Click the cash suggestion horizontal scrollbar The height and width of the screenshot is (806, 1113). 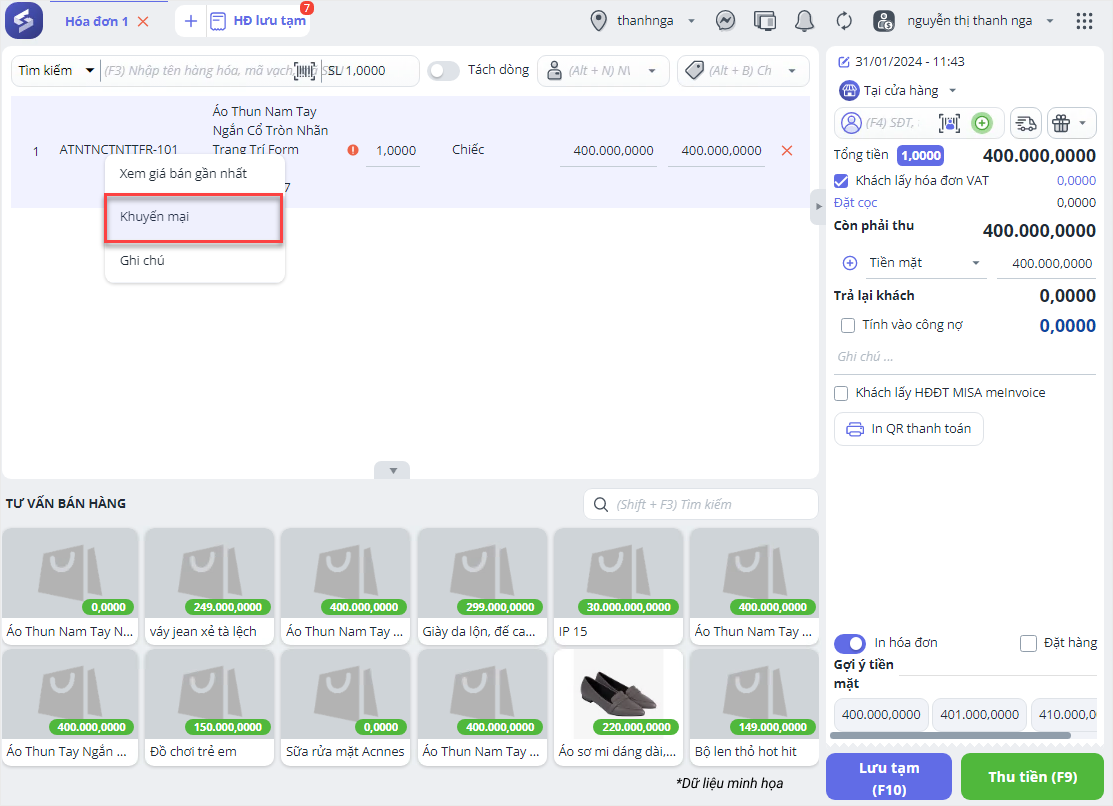pyautogui.click(x=950, y=736)
